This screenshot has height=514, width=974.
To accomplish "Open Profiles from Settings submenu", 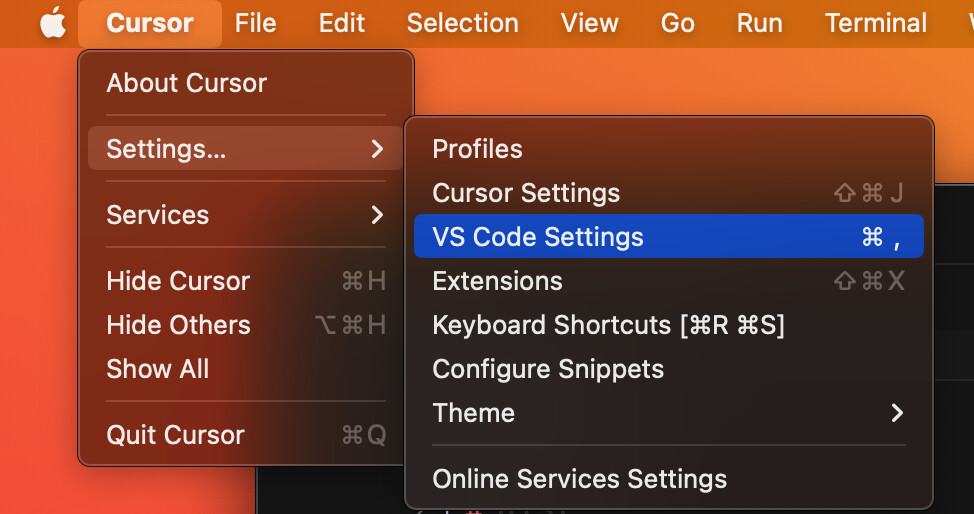I will (x=477, y=149).
